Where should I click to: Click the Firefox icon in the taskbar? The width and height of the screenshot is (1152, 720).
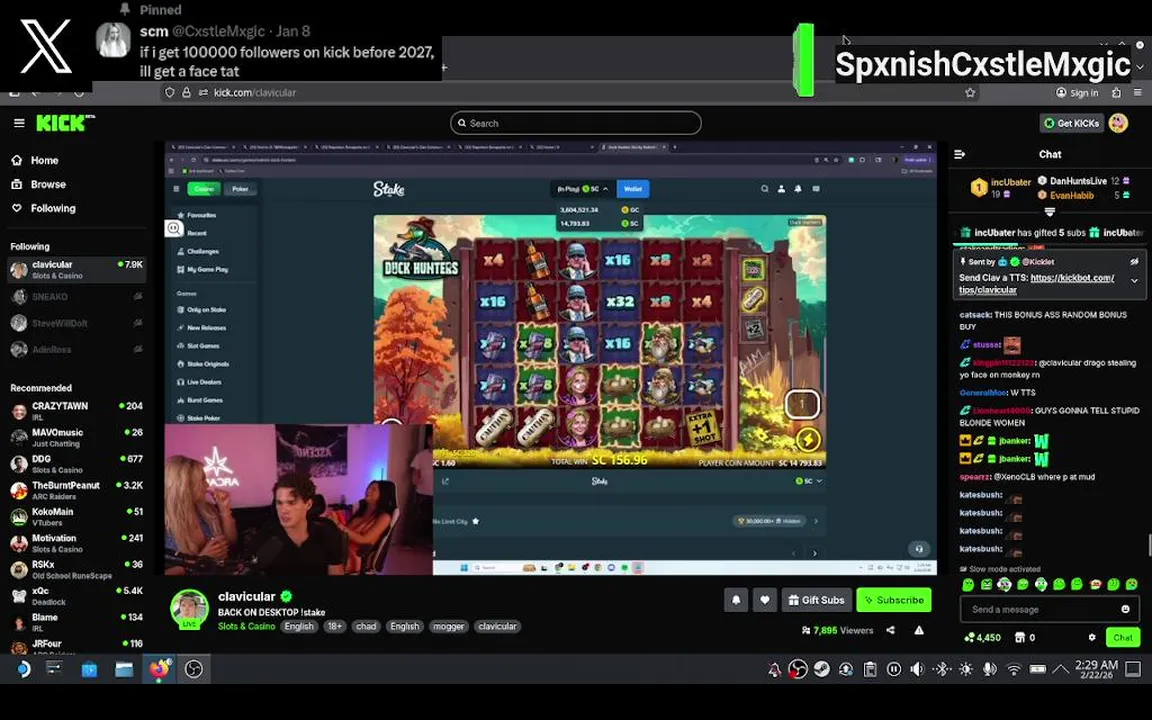(x=159, y=669)
